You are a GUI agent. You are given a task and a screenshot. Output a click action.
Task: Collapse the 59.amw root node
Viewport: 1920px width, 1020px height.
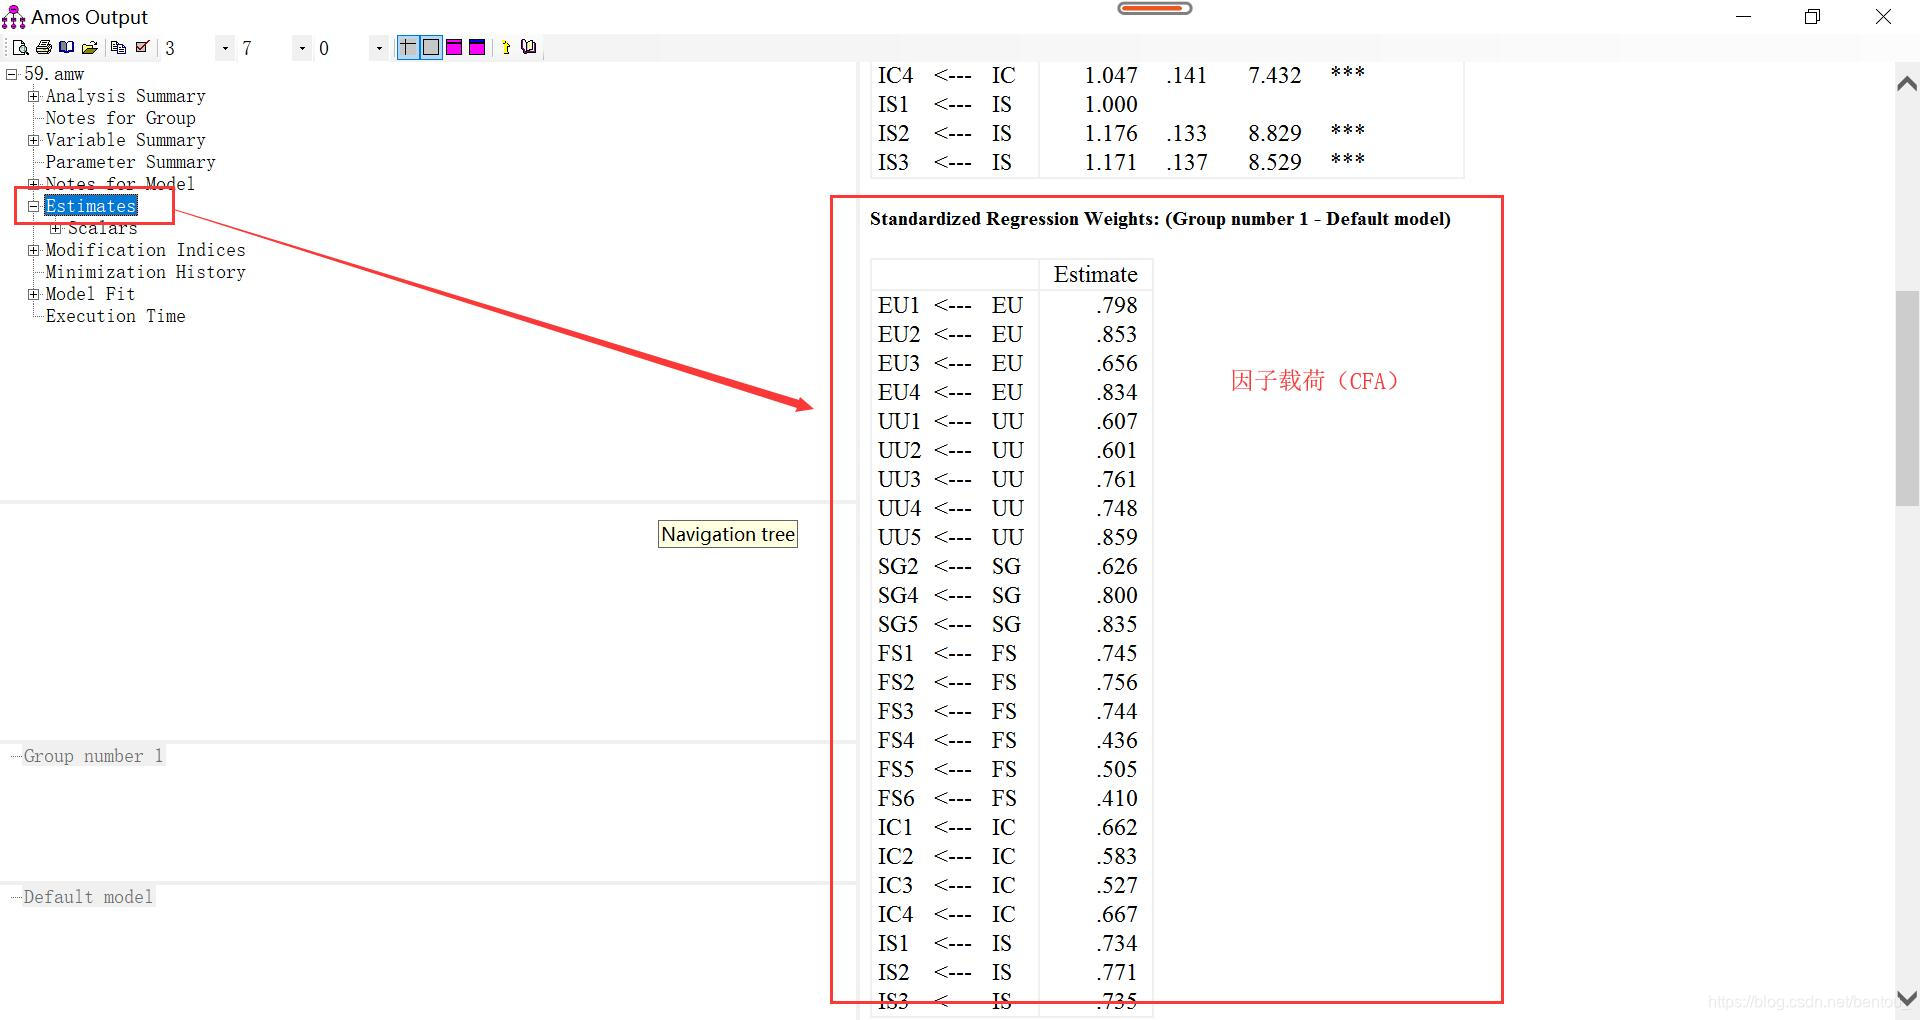click(x=12, y=74)
